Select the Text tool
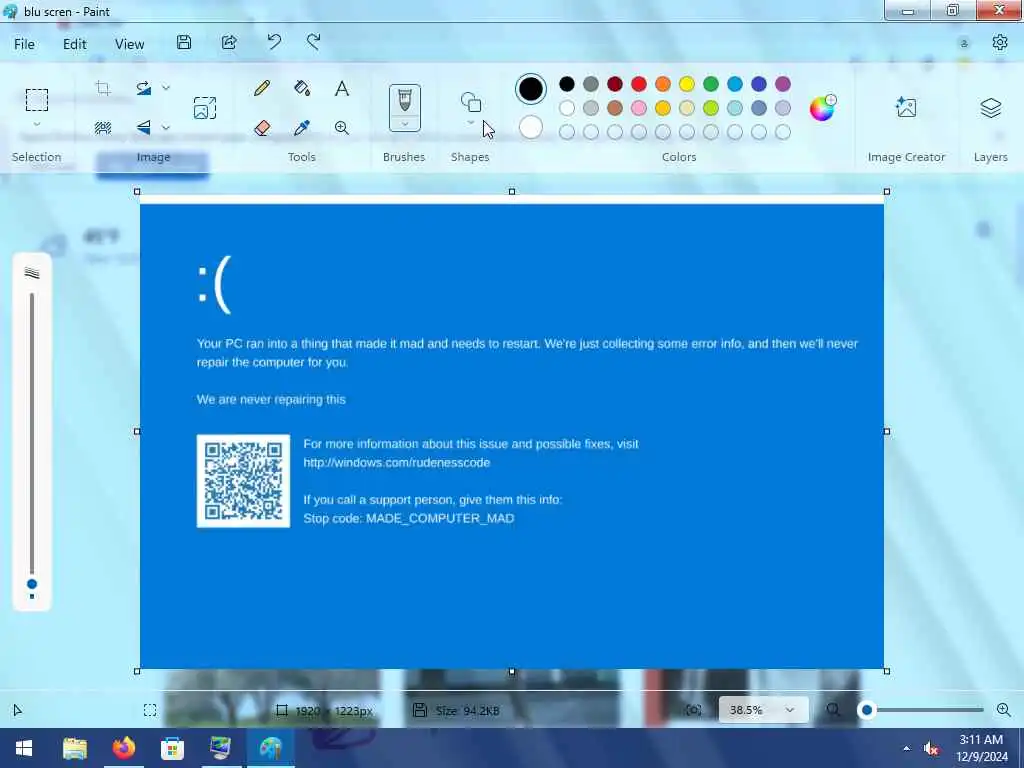 pyautogui.click(x=342, y=88)
